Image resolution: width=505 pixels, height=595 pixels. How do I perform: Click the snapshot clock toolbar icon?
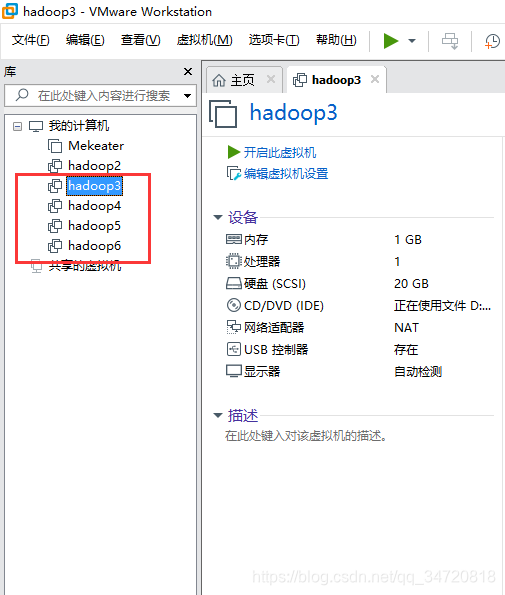coord(492,41)
